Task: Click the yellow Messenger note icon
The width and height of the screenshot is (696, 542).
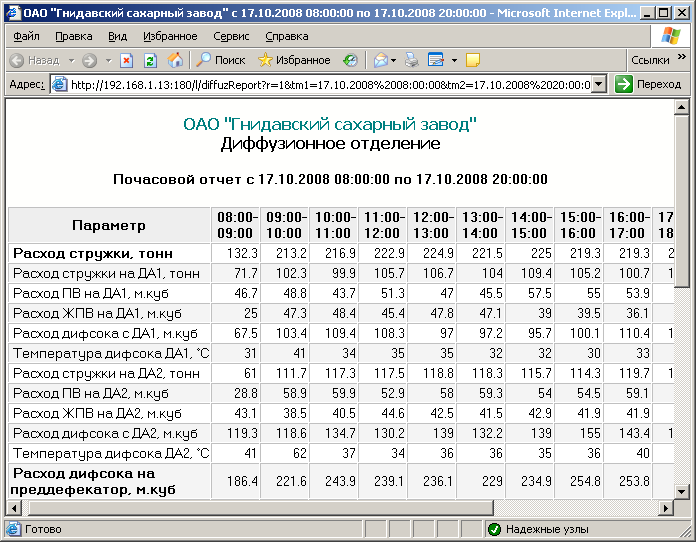Action: click(473, 60)
